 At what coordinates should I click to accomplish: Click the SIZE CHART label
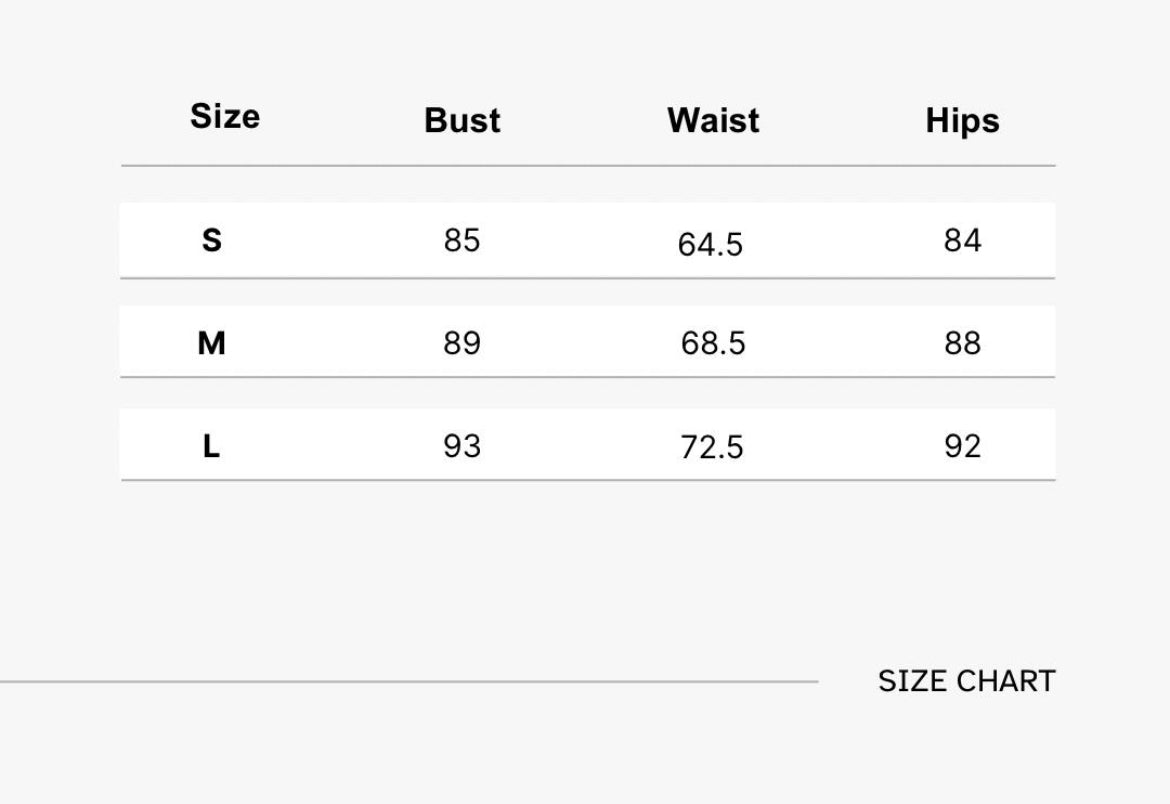(966, 681)
